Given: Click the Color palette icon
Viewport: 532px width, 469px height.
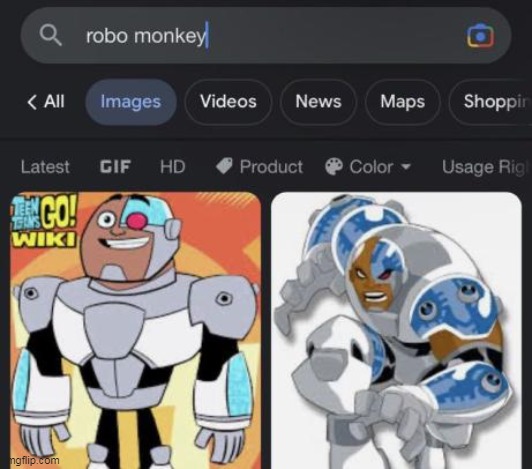Looking at the screenshot, I should click(x=334, y=167).
